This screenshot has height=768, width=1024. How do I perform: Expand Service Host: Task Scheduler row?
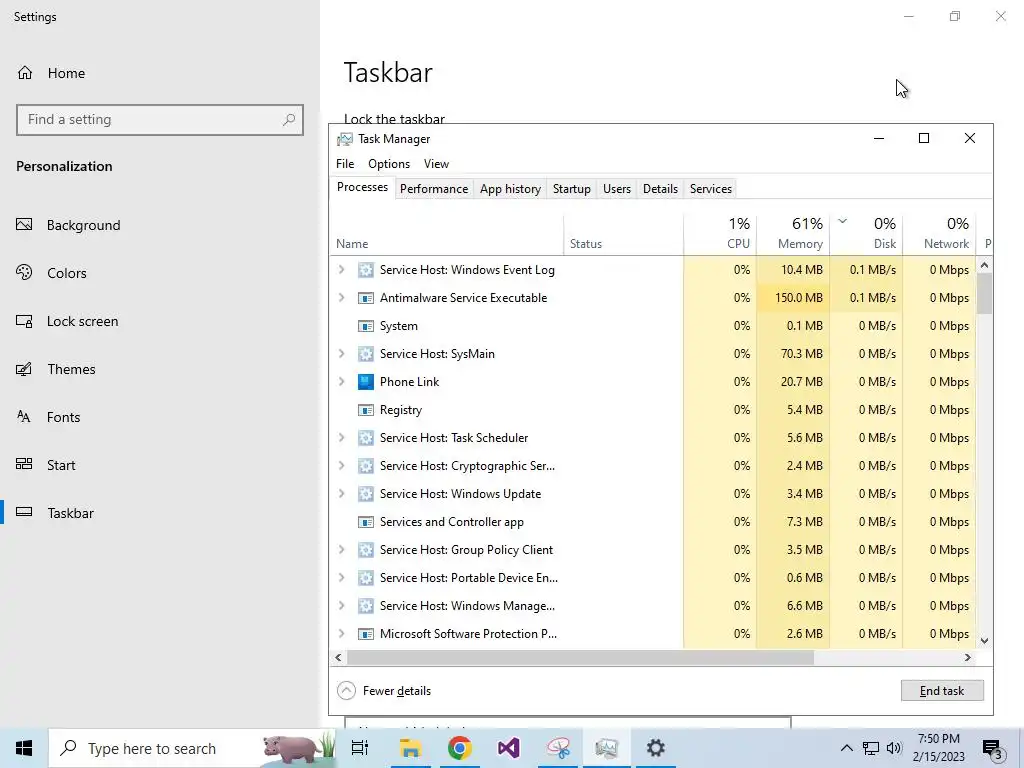click(342, 438)
